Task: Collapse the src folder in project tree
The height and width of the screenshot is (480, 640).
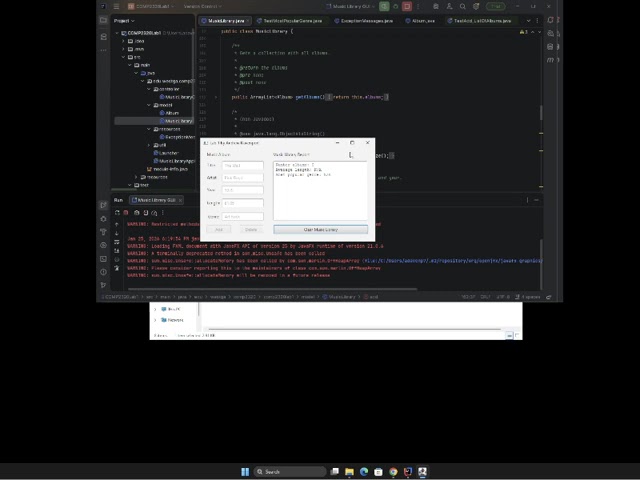Action: point(129,57)
